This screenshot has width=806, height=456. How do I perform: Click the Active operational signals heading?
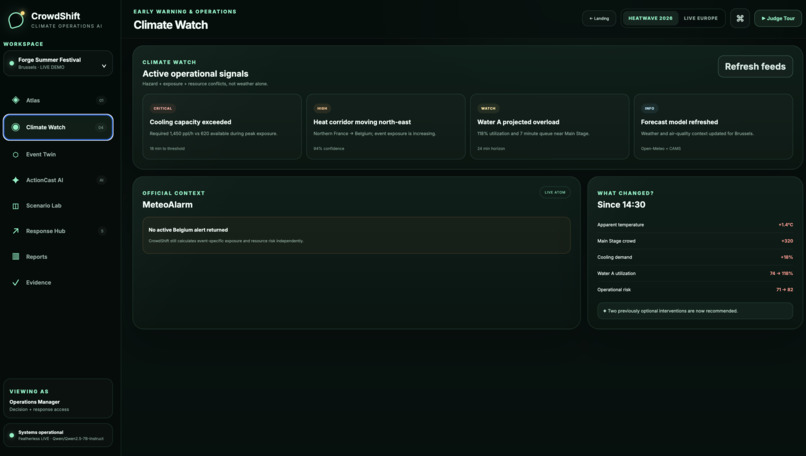coord(195,74)
